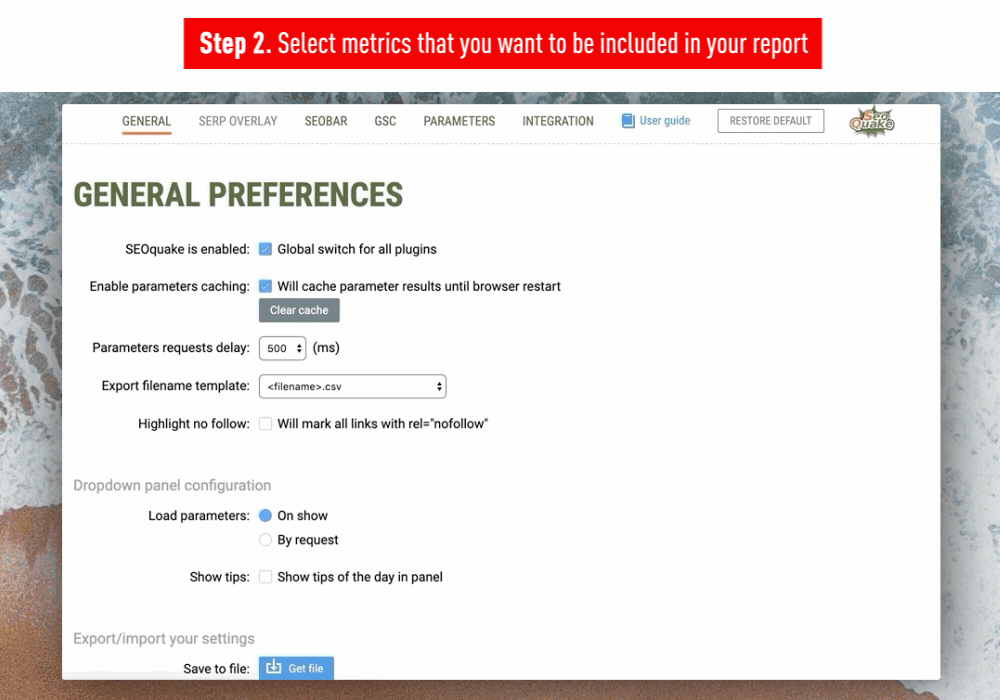This screenshot has width=1000, height=700.
Task: Enable the Highlight no follow checkbox
Action: (265, 424)
